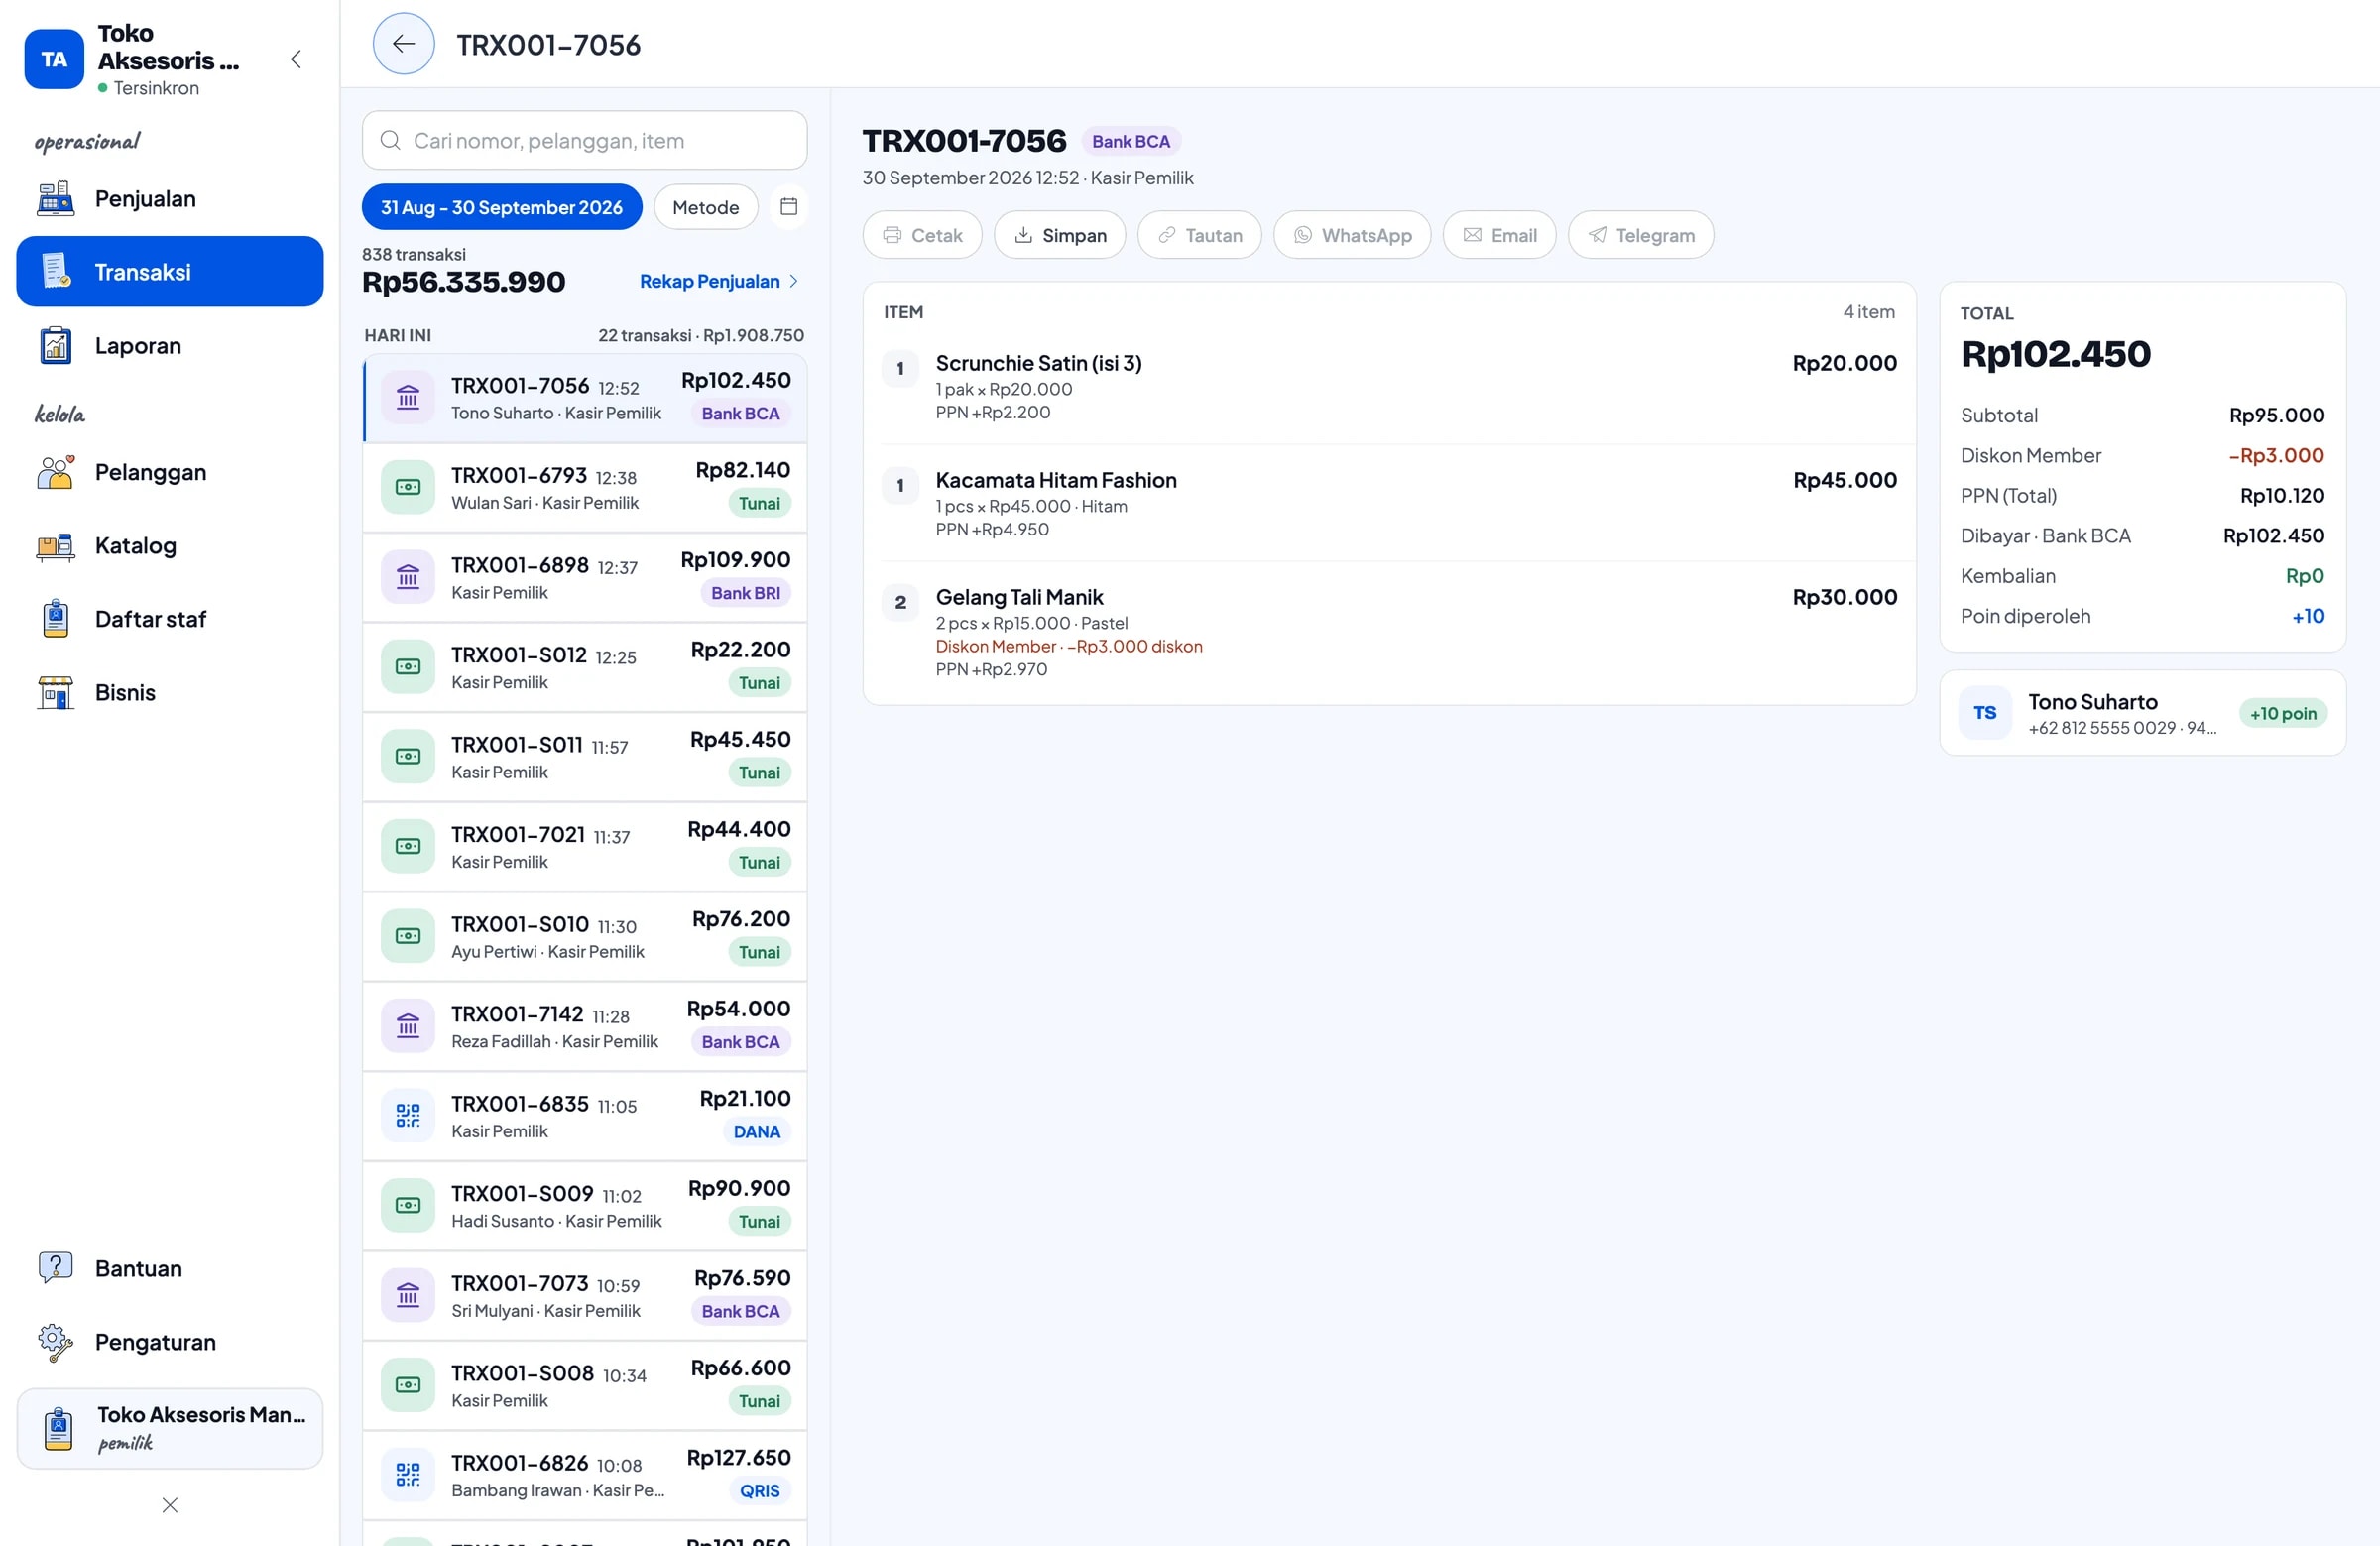Image resolution: width=2380 pixels, height=1546 pixels.
Task: Click the cash icon of TRX001-6793
Action: (x=408, y=487)
